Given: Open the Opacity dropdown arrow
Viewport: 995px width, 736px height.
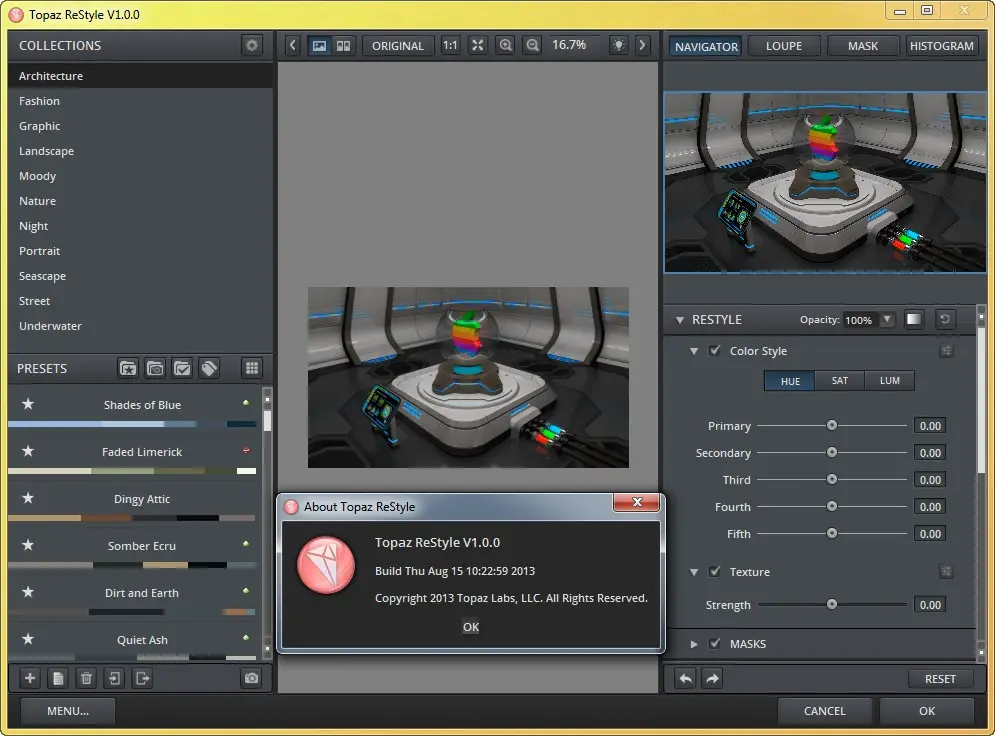Looking at the screenshot, I should [x=887, y=319].
